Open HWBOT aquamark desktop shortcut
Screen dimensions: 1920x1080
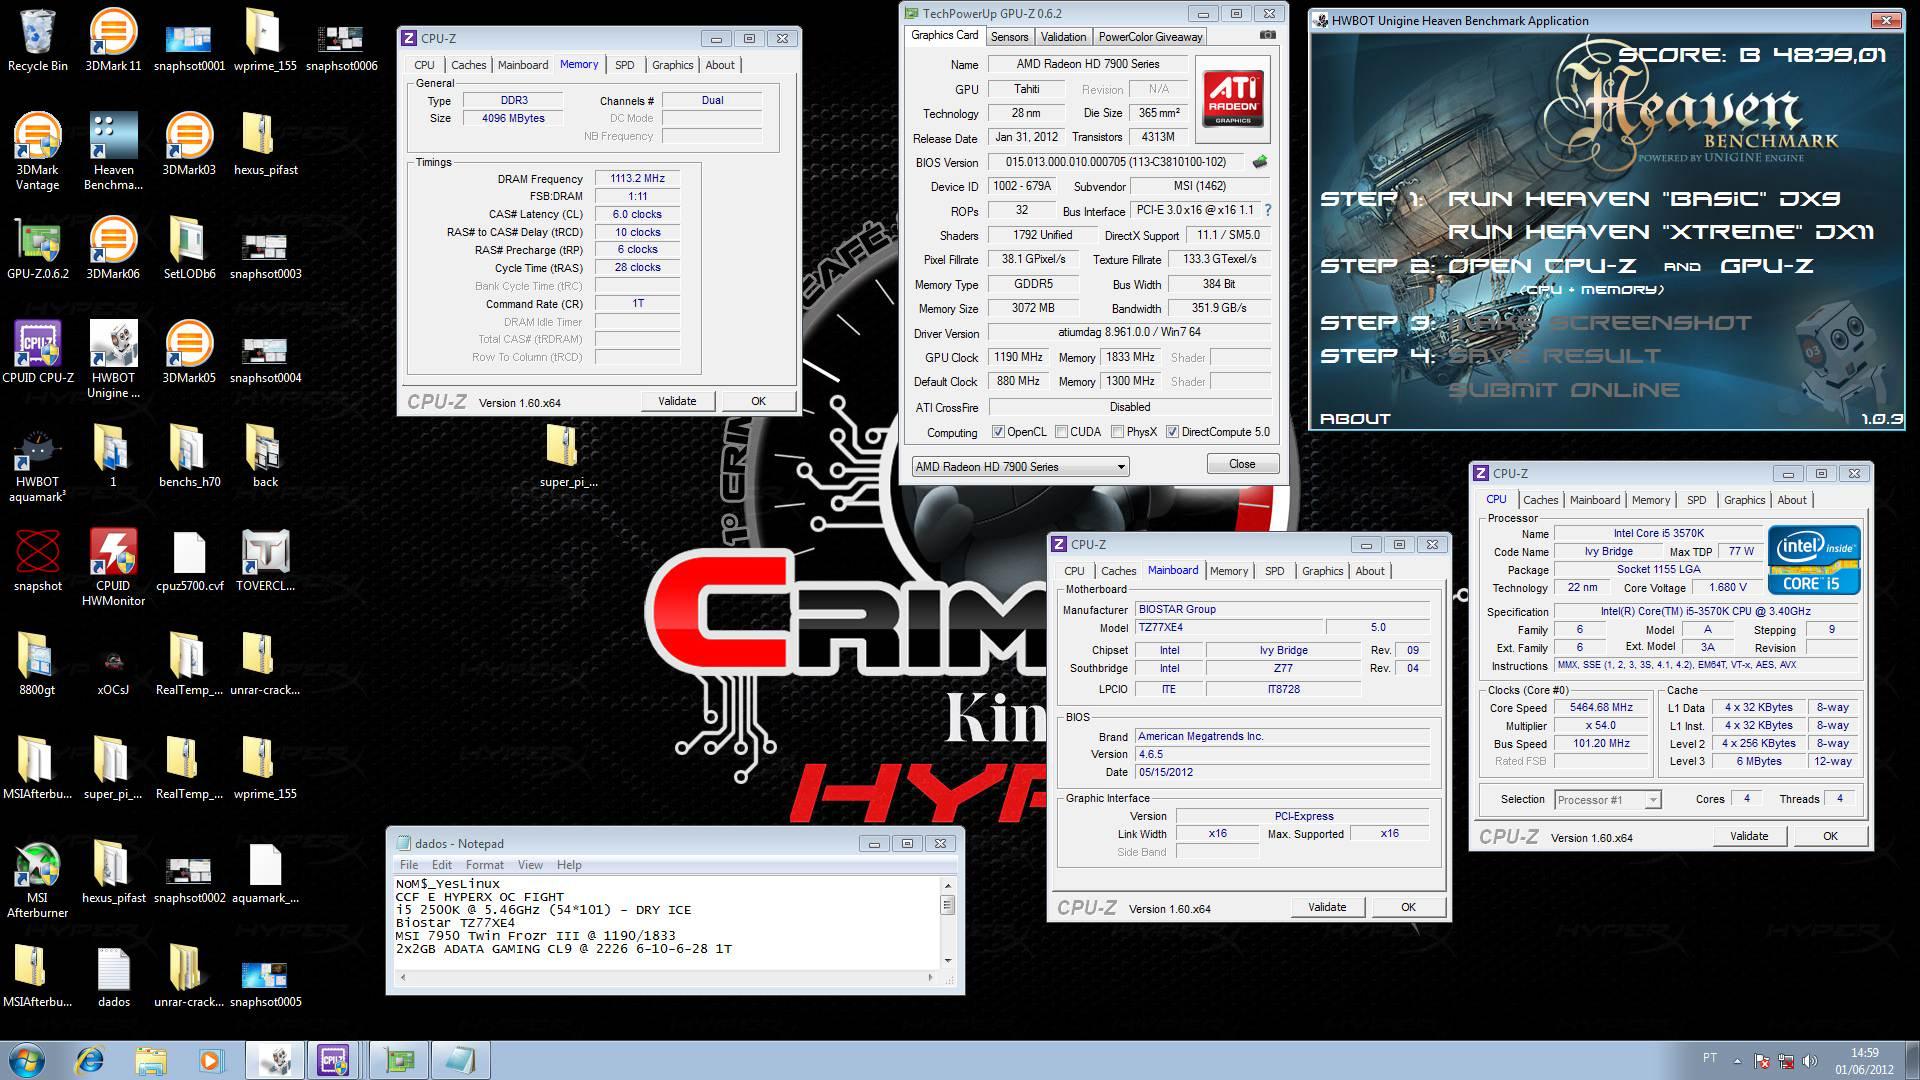click(x=37, y=463)
